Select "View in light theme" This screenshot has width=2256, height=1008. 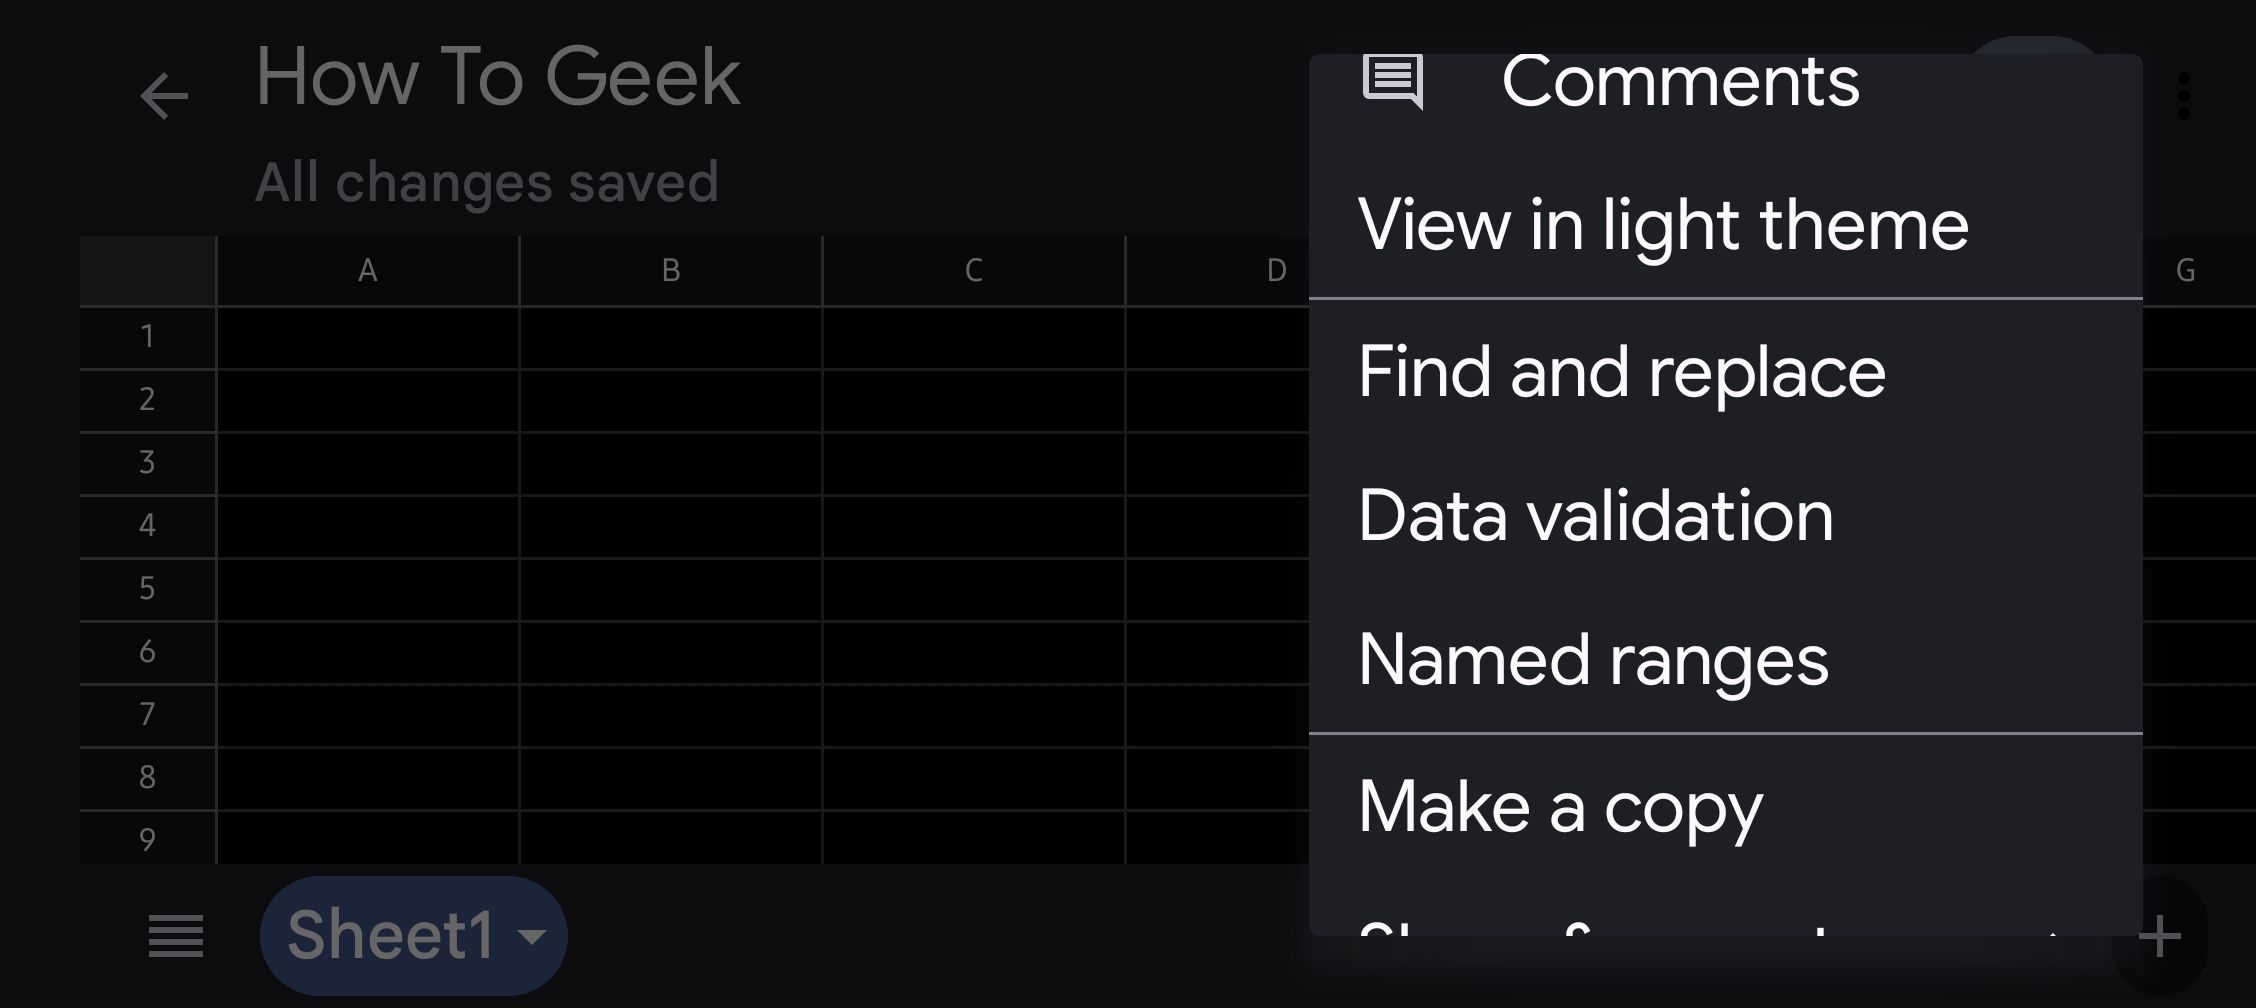[x=1663, y=224]
